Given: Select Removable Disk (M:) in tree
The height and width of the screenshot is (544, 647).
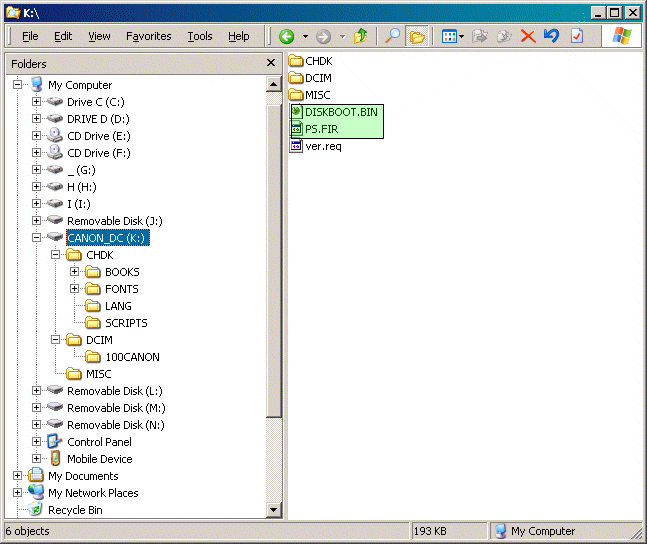Looking at the screenshot, I should click(116, 408).
